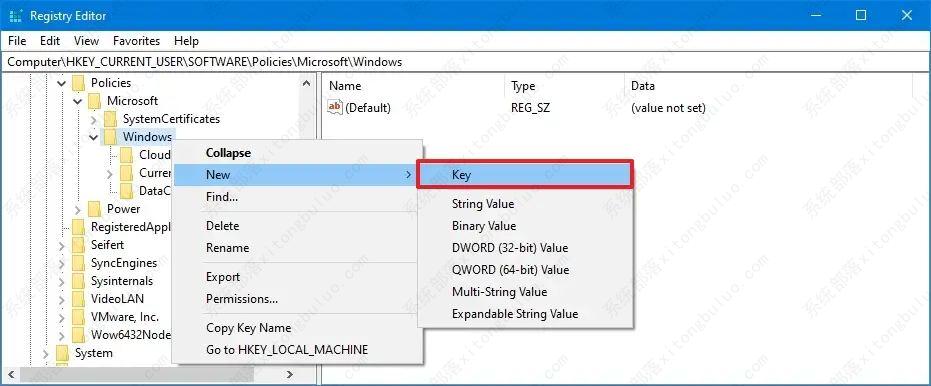Open the View menu
This screenshot has height=386, width=931.
(x=87, y=41)
